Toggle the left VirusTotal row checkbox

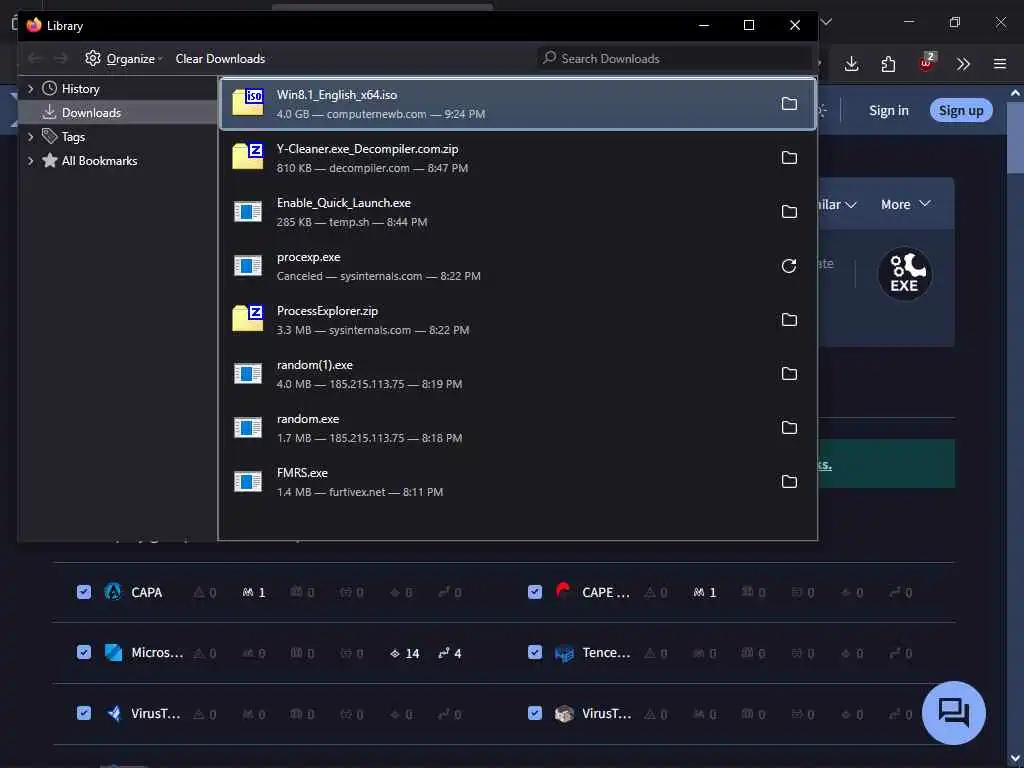pyautogui.click(x=84, y=713)
